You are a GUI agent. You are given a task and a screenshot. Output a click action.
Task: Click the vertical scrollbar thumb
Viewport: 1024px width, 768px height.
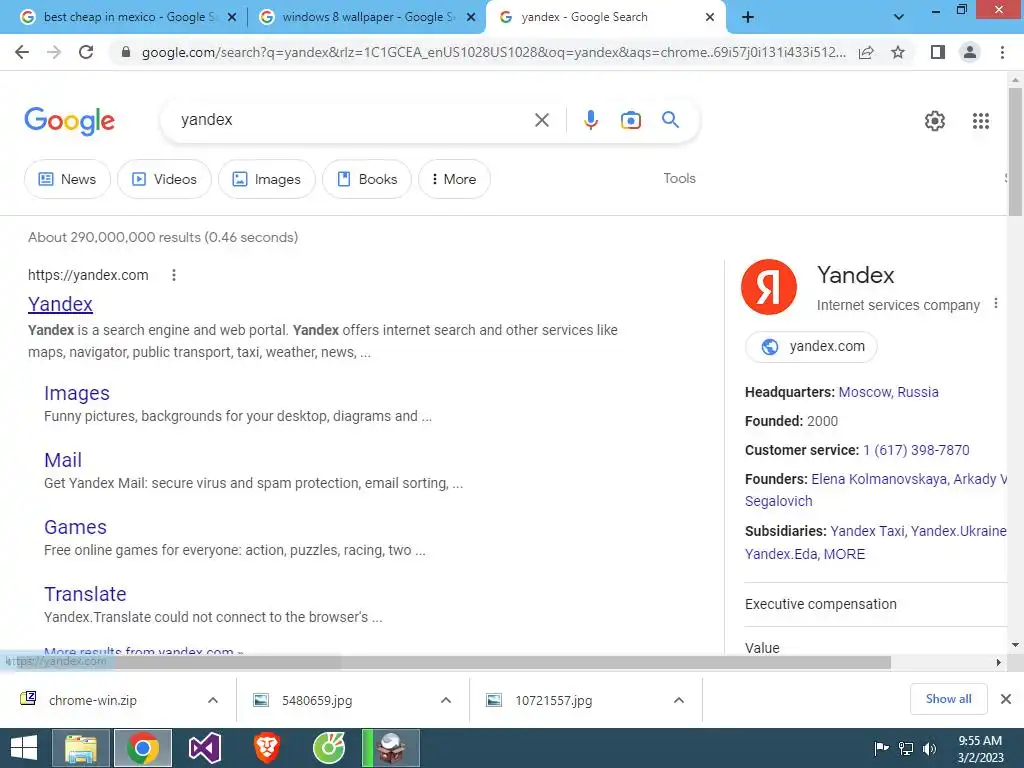point(1015,150)
